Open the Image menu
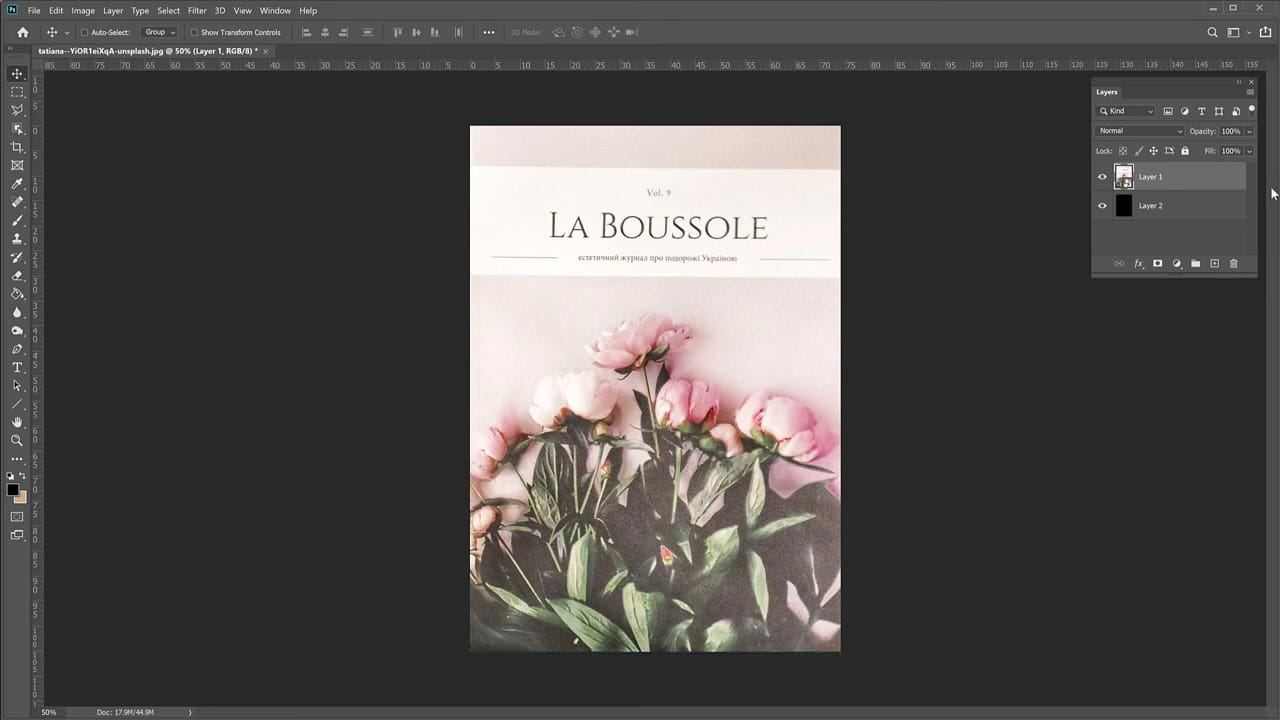1280x720 pixels. pos(83,11)
